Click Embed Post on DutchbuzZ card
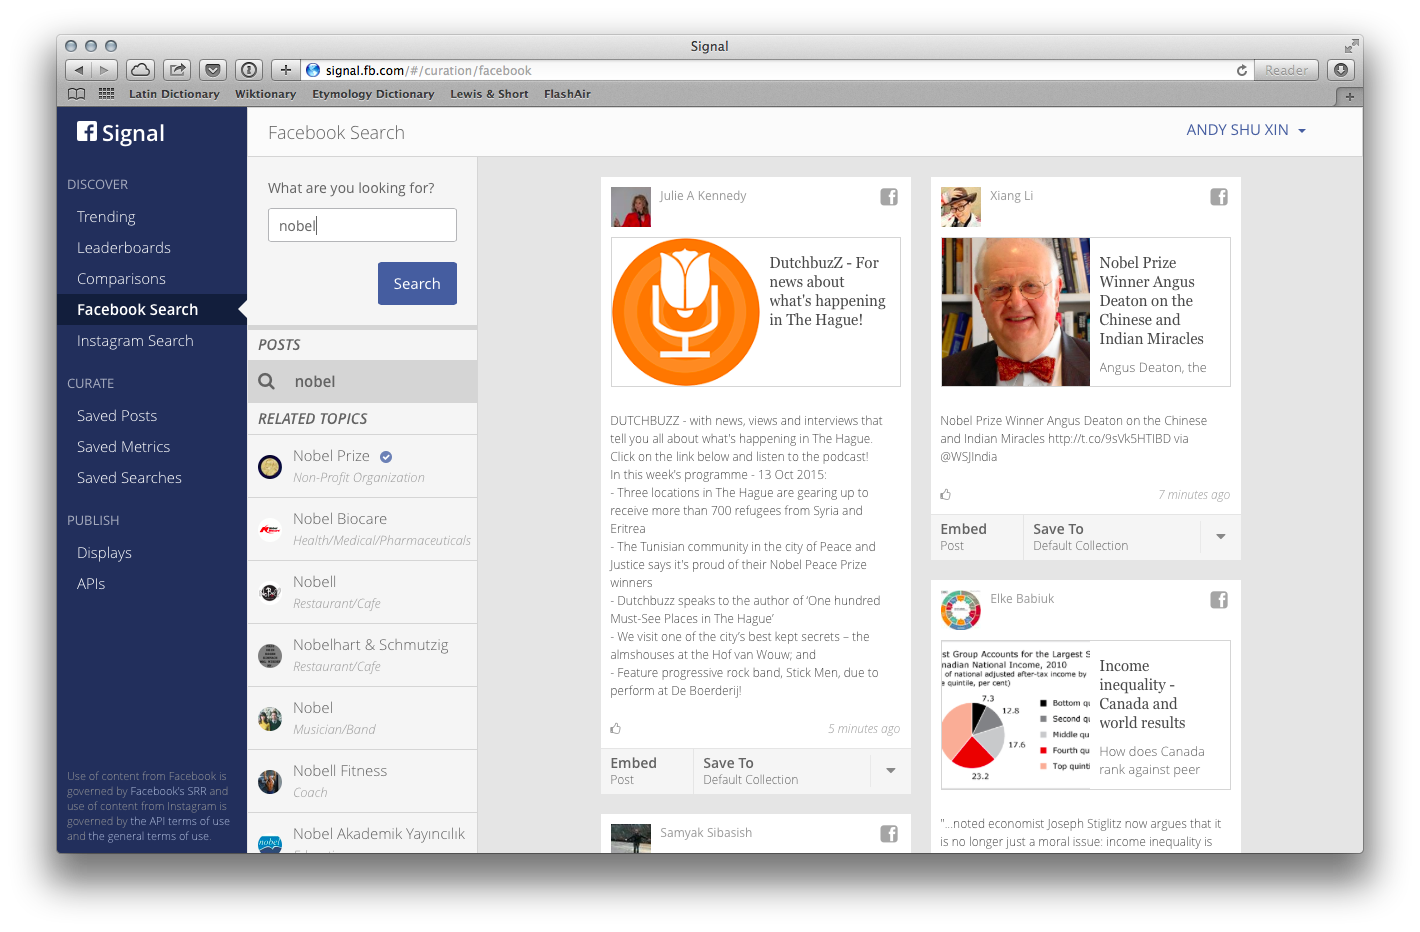The height and width of the screenshot is (932, 1420). 647,771
